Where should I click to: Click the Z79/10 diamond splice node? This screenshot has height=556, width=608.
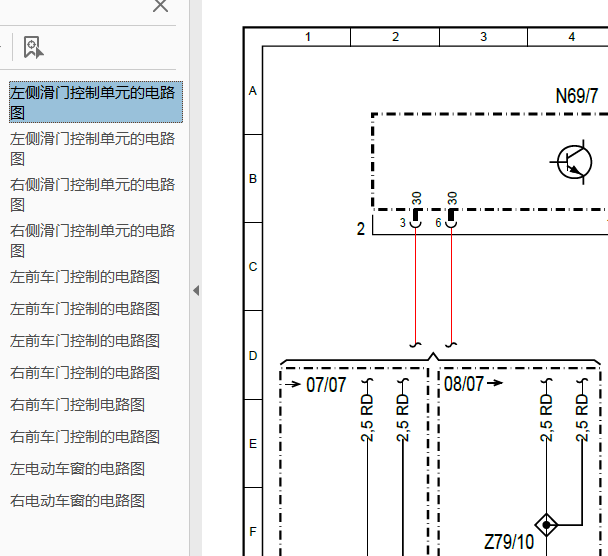(x=546, y=525)
